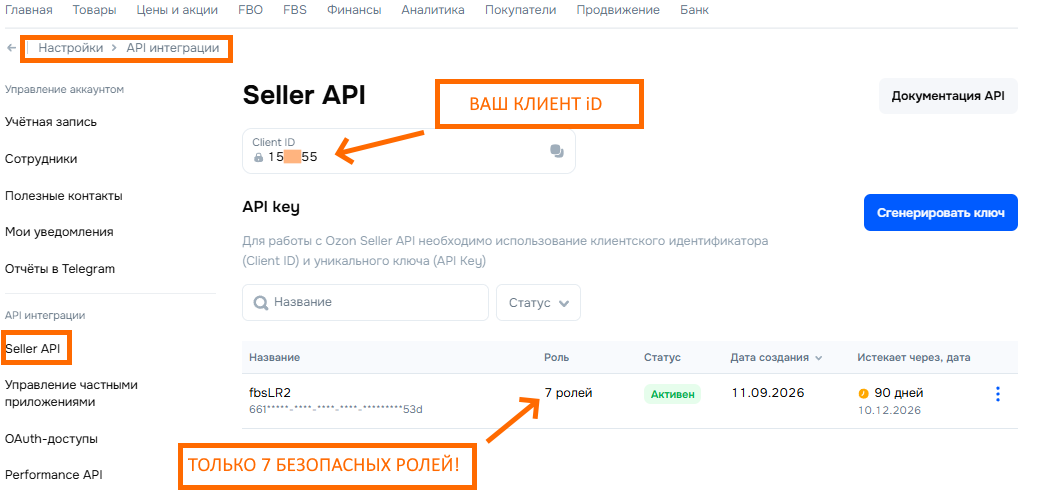This screenshot has width=1046, height=497.
Task: Open Цены и акции menu
Action: click(x=177, y=10)
